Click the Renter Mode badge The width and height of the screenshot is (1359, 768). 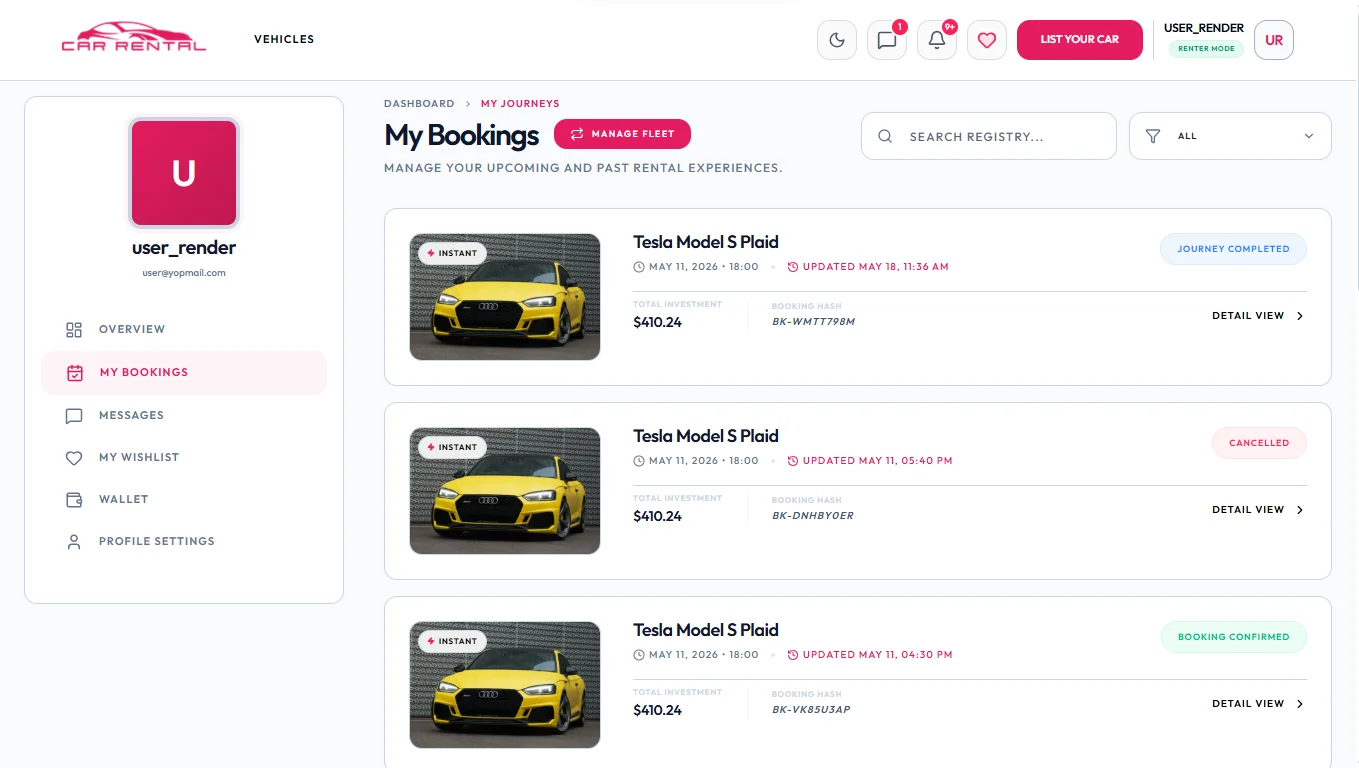click(x=1206, y=48)
